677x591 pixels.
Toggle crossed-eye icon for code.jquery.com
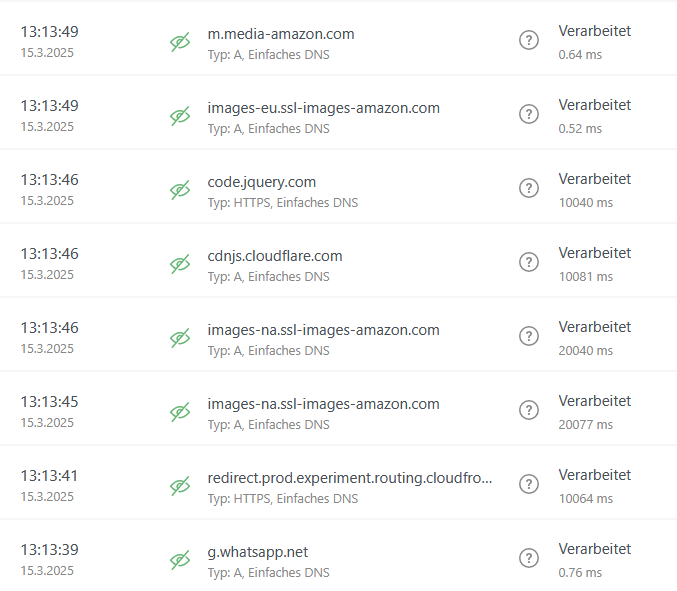180,190
